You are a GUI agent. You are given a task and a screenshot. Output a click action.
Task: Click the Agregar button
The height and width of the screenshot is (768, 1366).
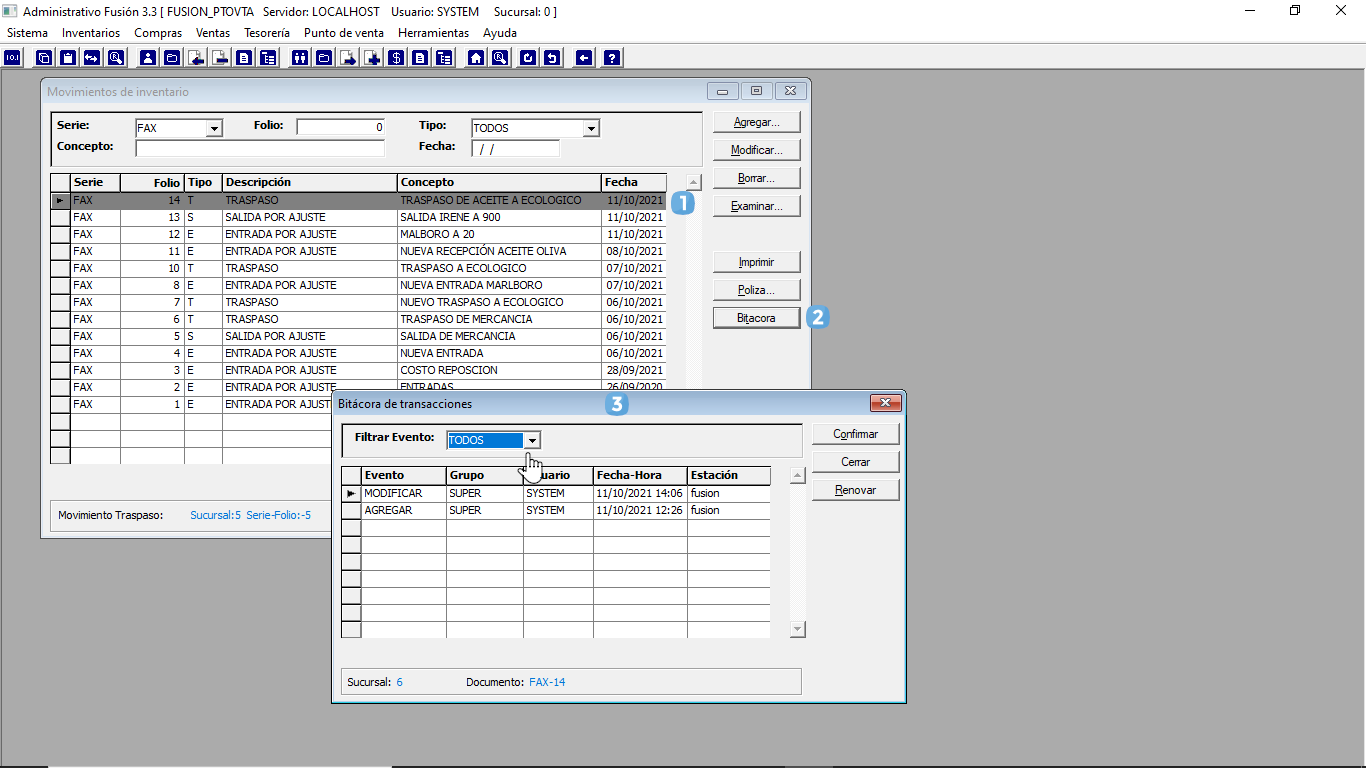(757, 122)
